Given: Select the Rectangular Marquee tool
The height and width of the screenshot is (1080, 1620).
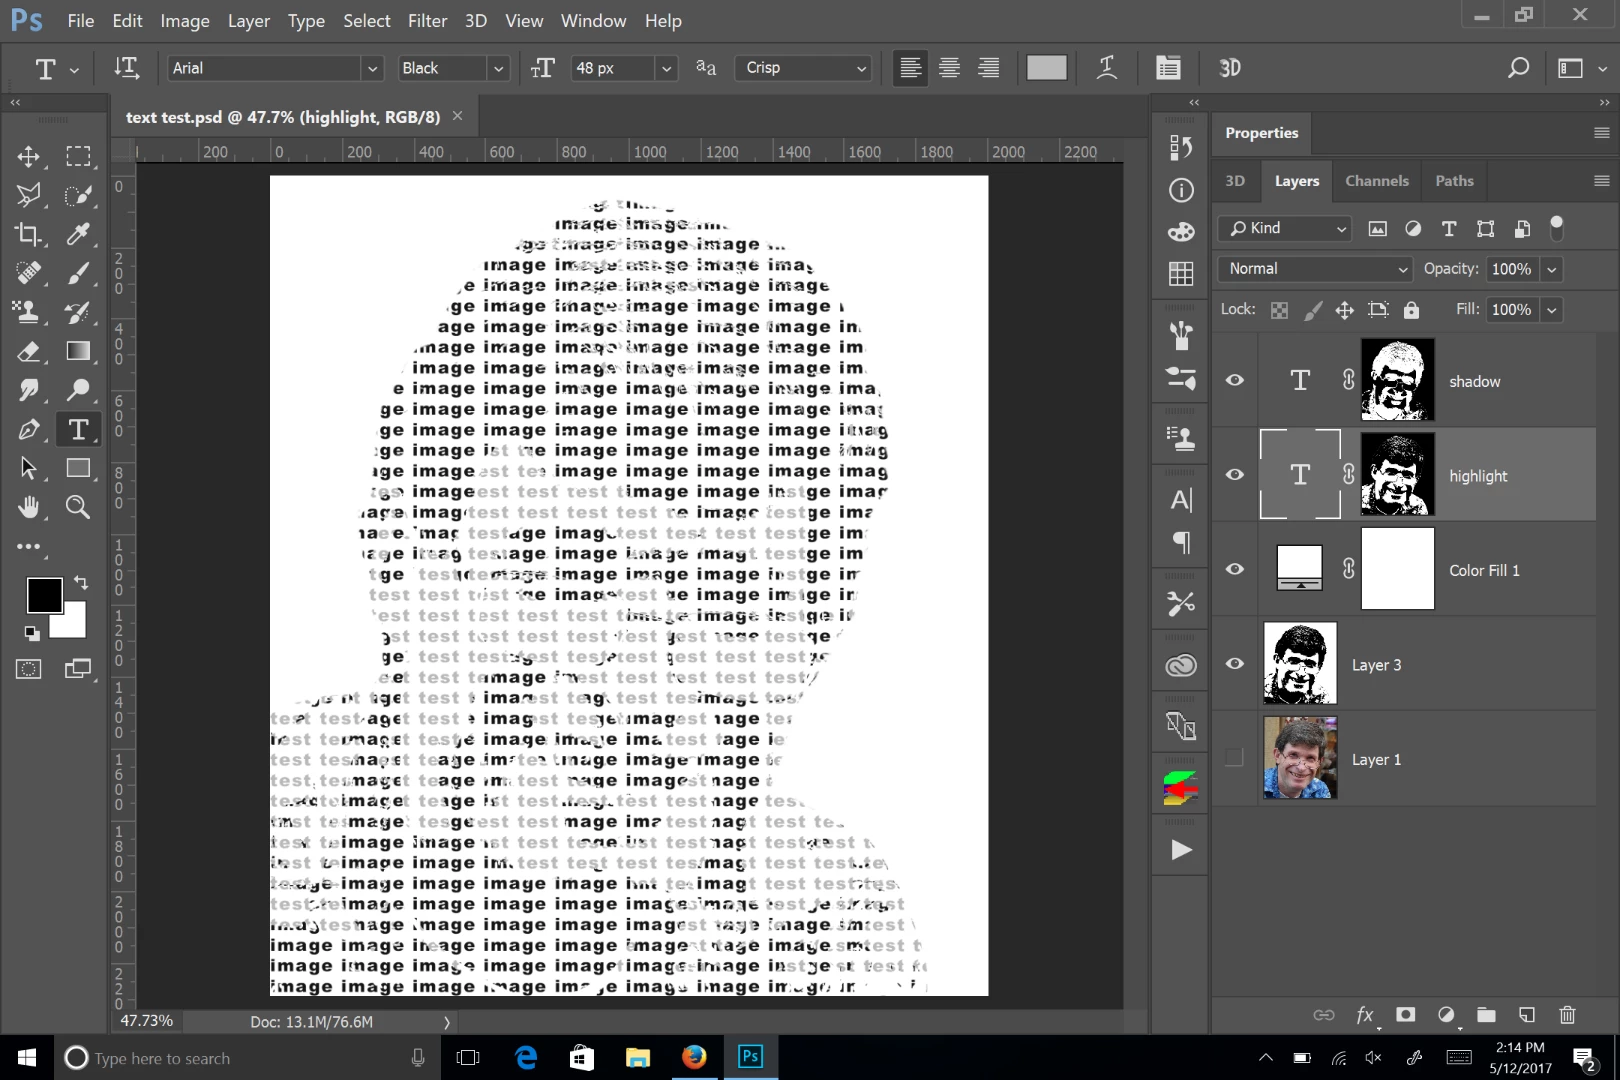Looking at the screenshot, I should [x=78, y=156].
